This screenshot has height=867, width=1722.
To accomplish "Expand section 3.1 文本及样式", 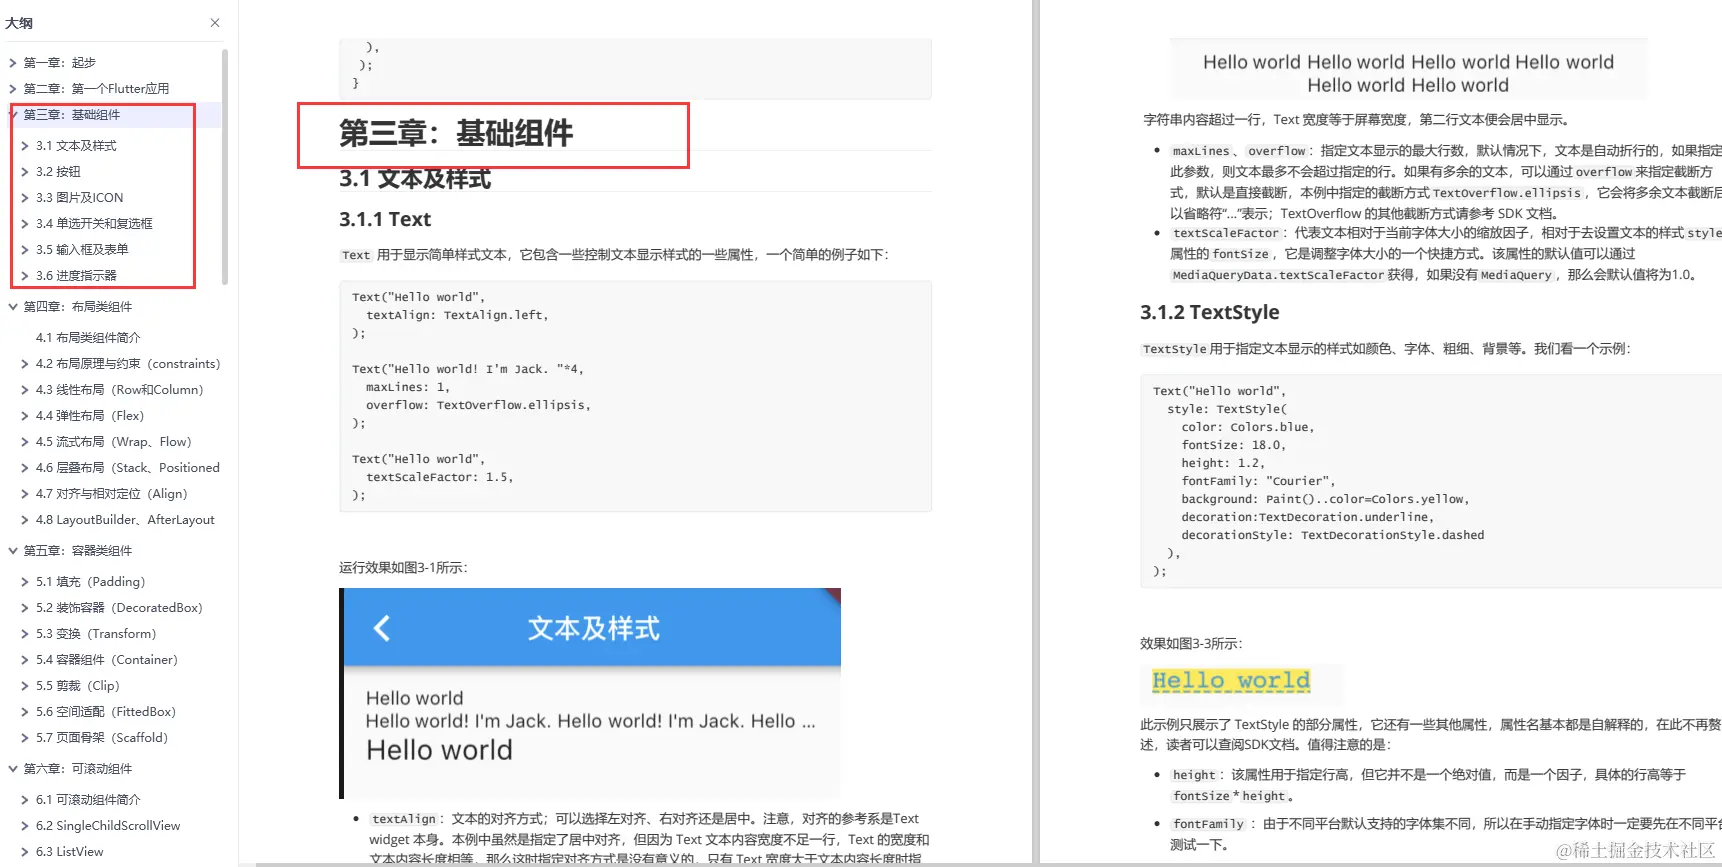I will (x=25, y=145).
